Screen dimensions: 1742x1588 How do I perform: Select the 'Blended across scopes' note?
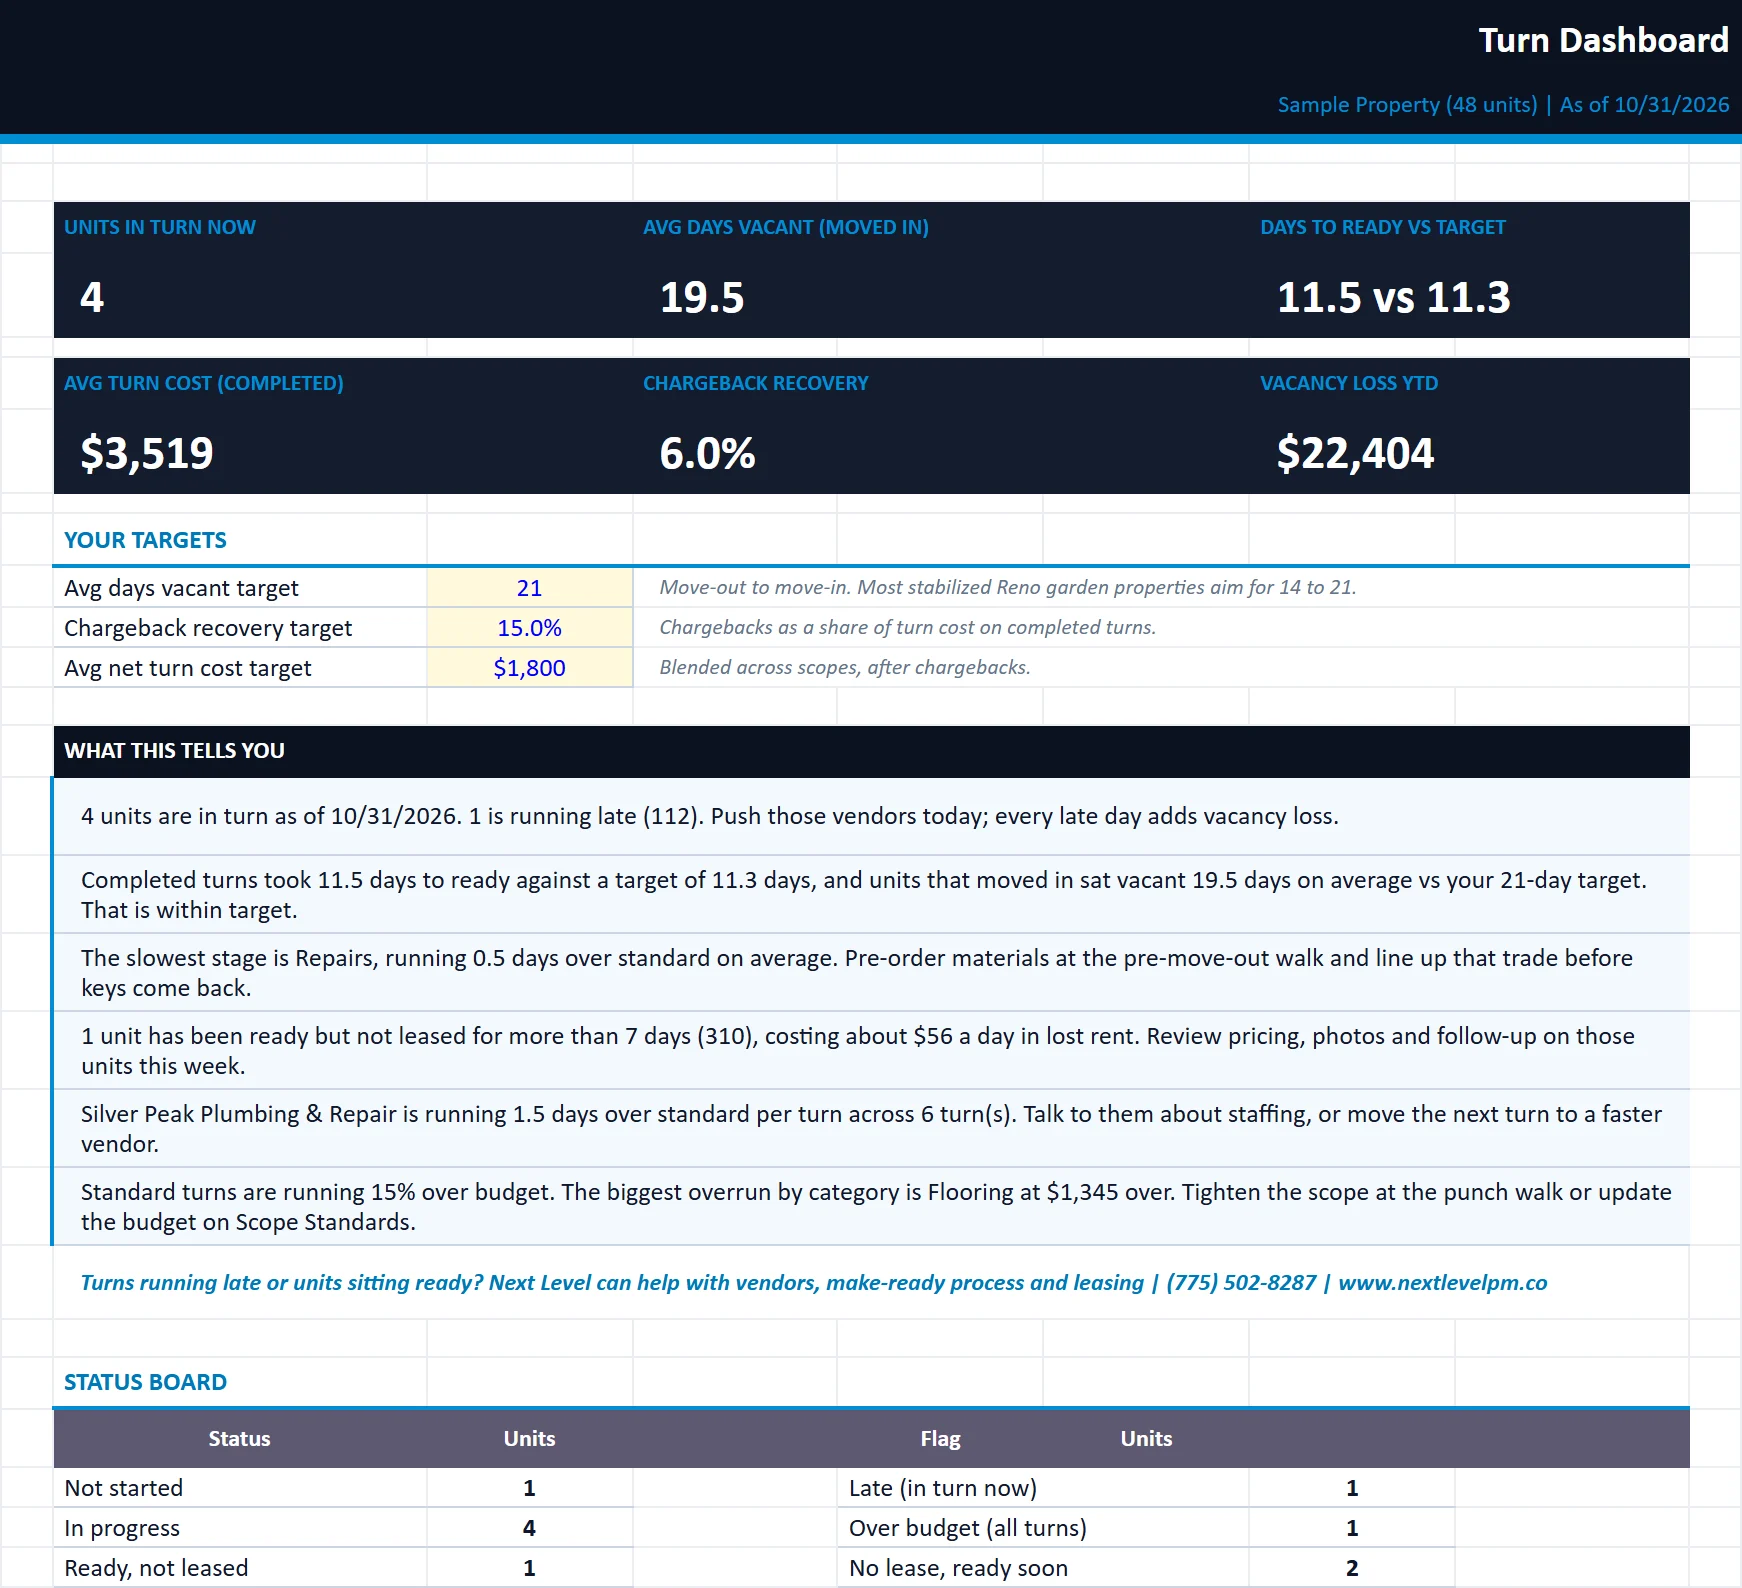(845, 667)
